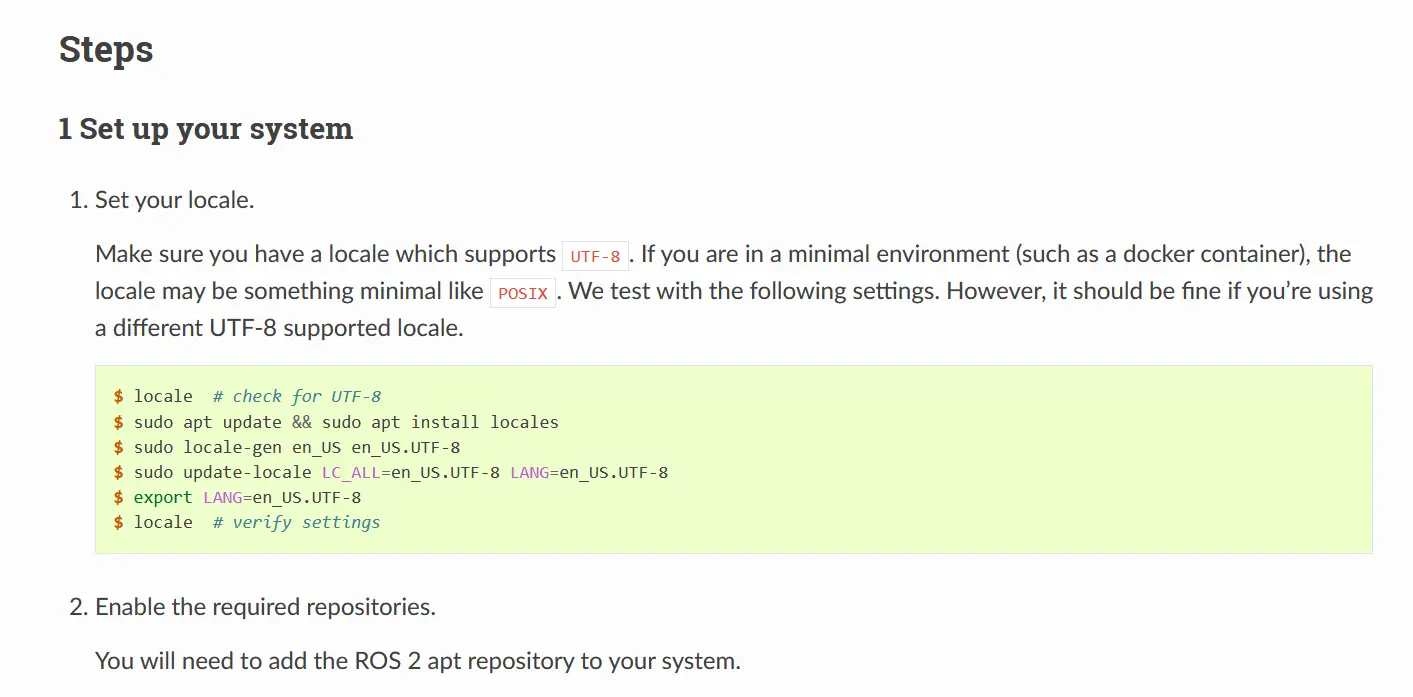The width and height of the screenshot is (1413, 697).
Task: Click the red UTF-8 inline code tag
Action: [x=596, y=256]
